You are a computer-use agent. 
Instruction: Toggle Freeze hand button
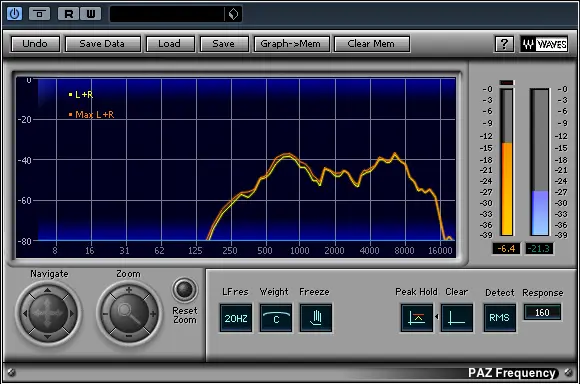click(316, 318)
